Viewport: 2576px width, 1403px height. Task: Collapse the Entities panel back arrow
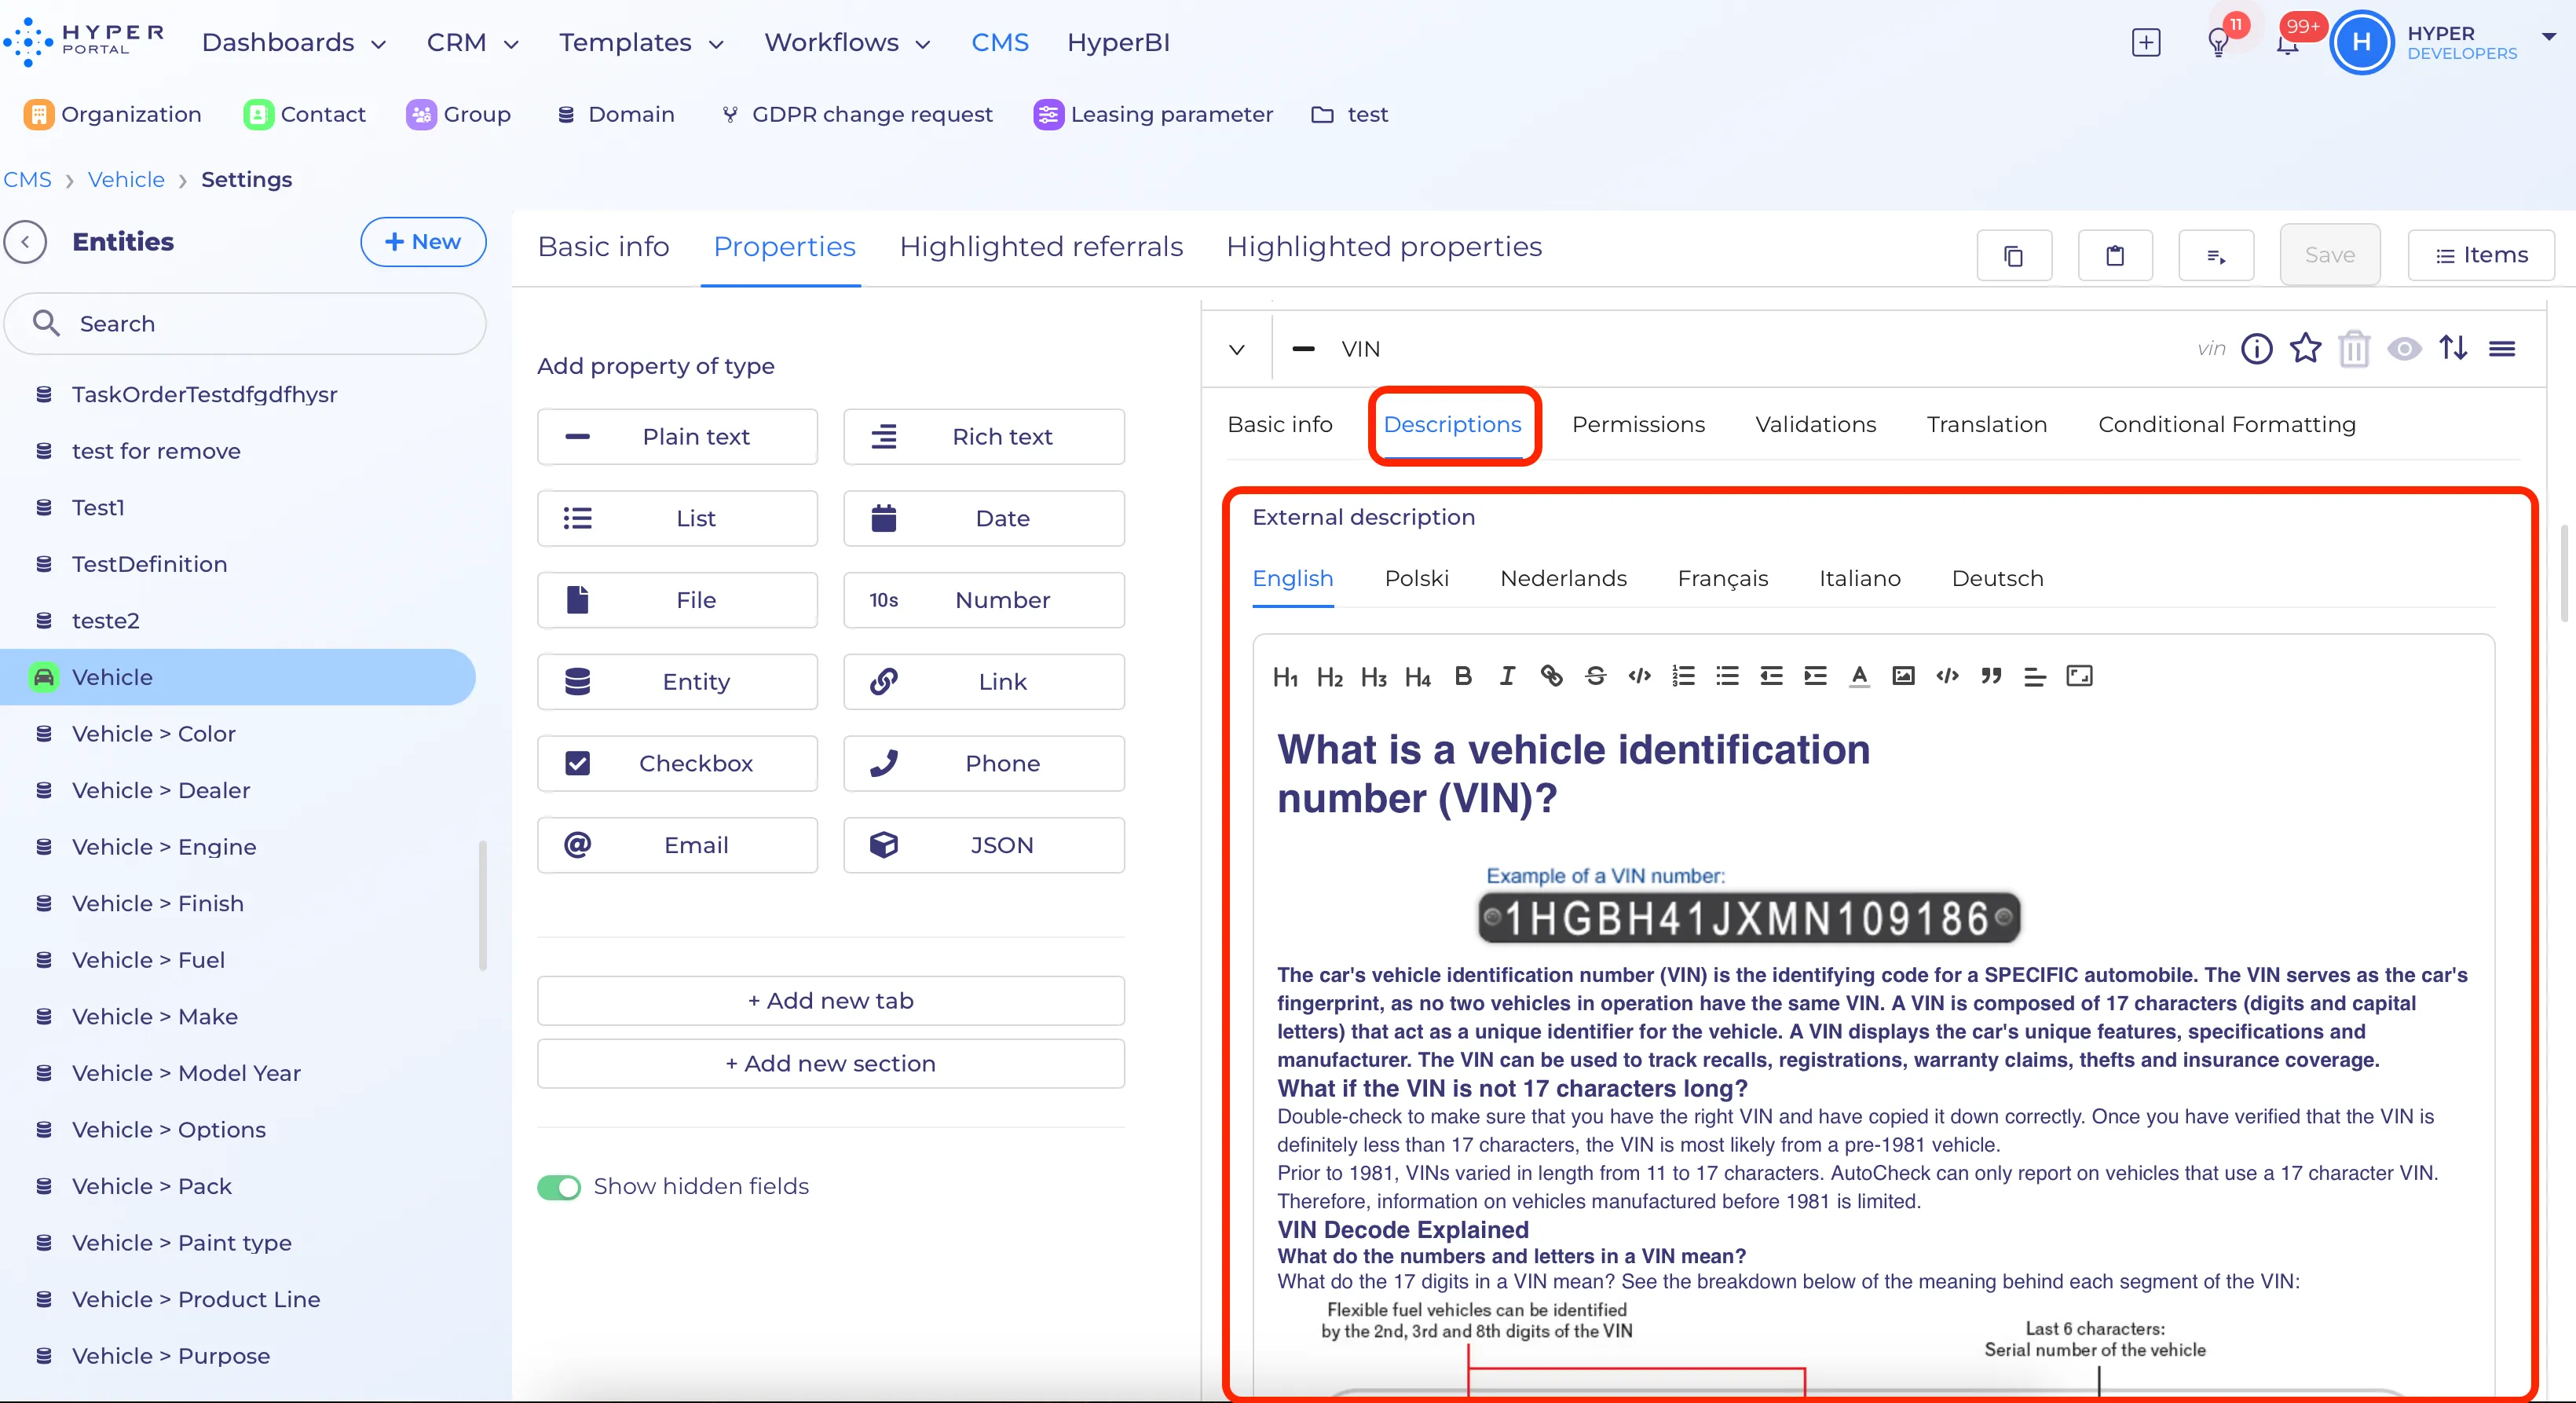click(25, 242)
